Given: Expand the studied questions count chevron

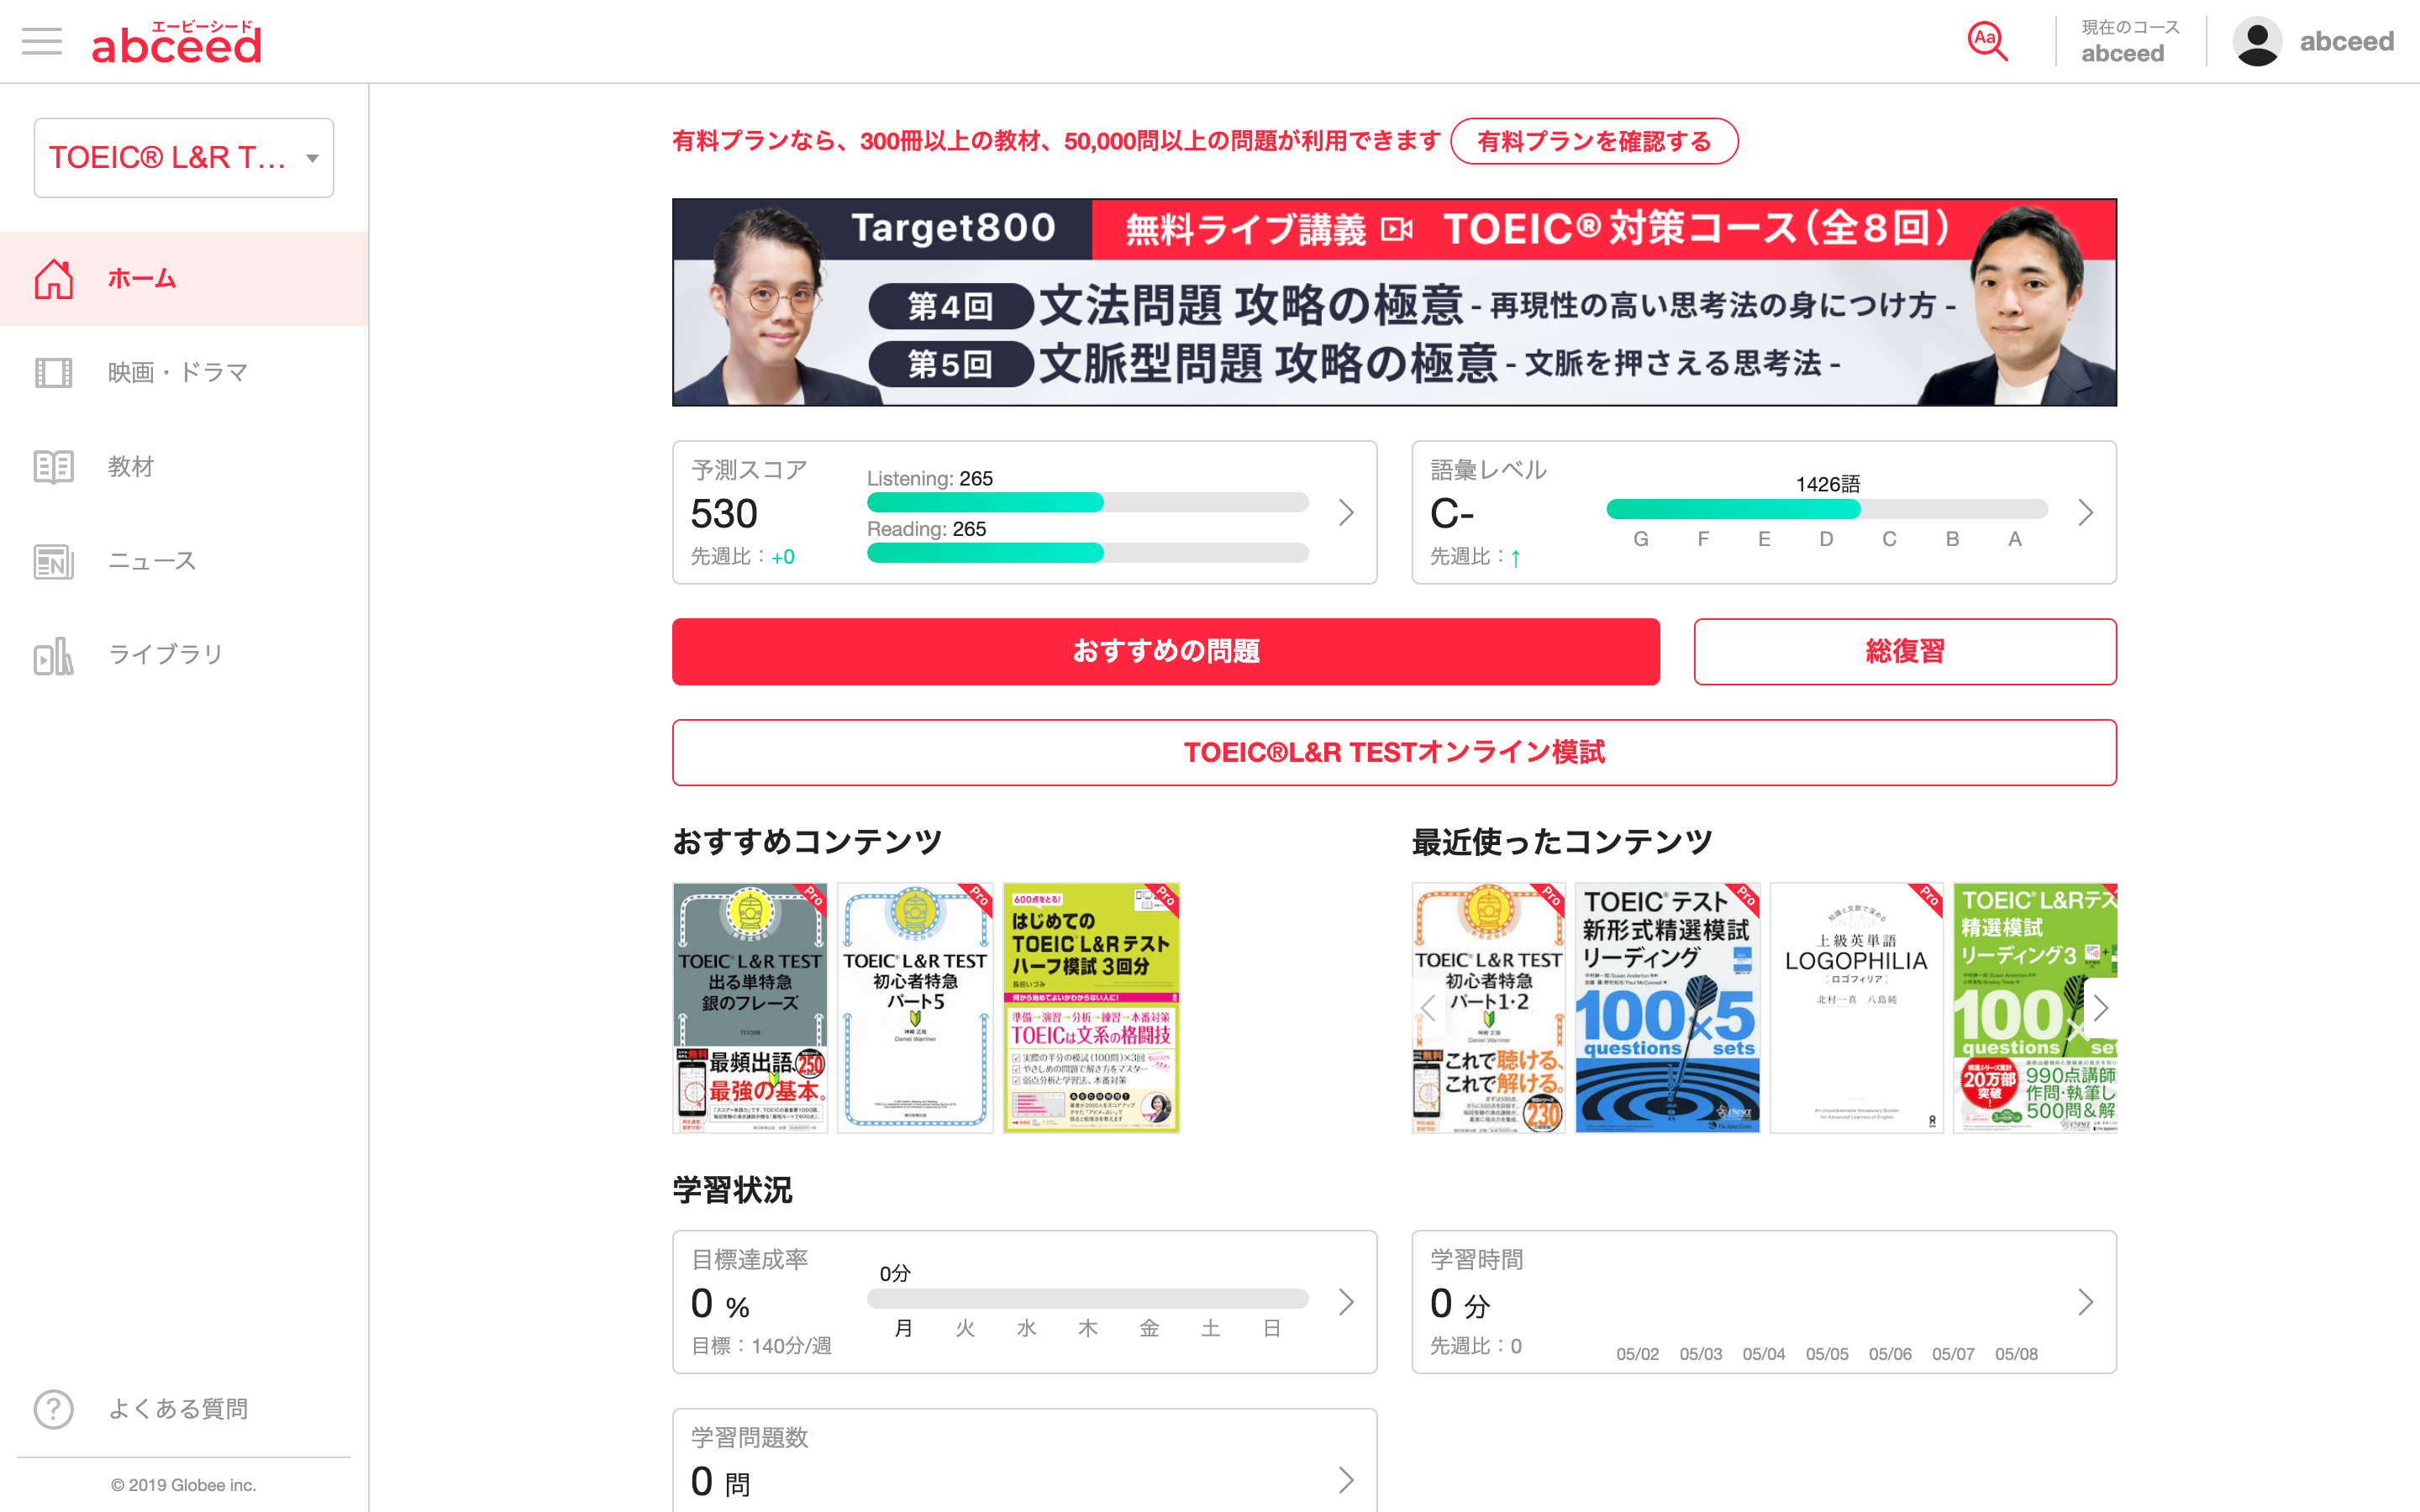Looking at the screenshot, I should pos(1346,1480).
